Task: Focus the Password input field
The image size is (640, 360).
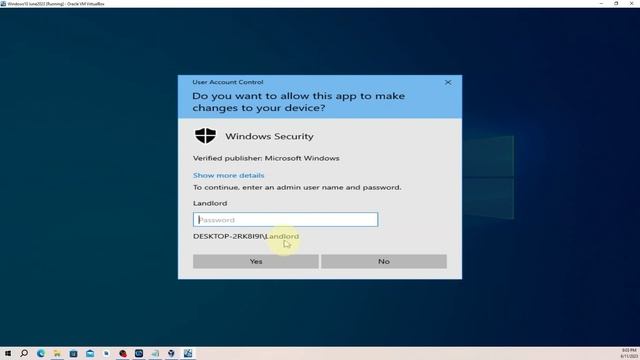Action: tap(285, 220)
